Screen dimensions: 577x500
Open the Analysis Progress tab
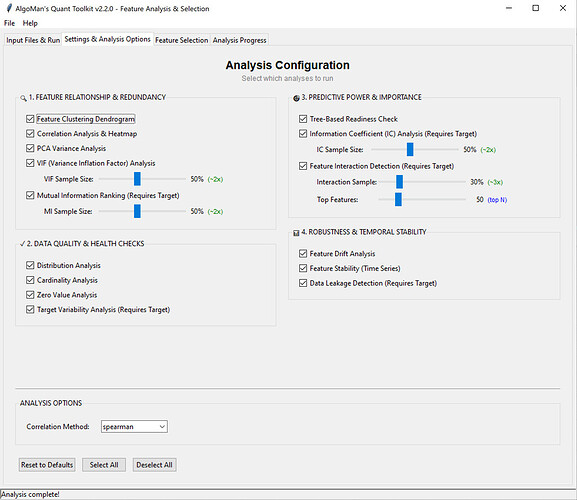240,40
